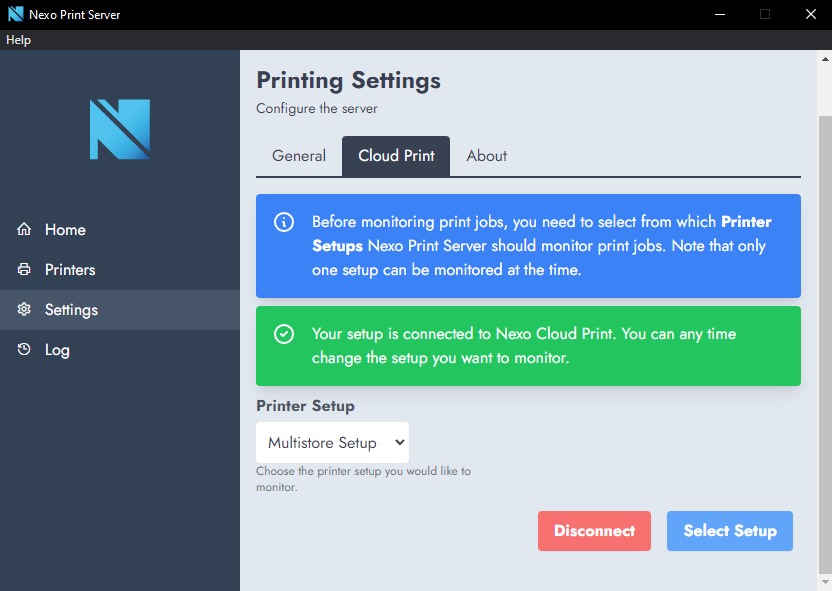Click the vertical scrollbar thumb
Screen dimensions: 832x591
point(825,344)
